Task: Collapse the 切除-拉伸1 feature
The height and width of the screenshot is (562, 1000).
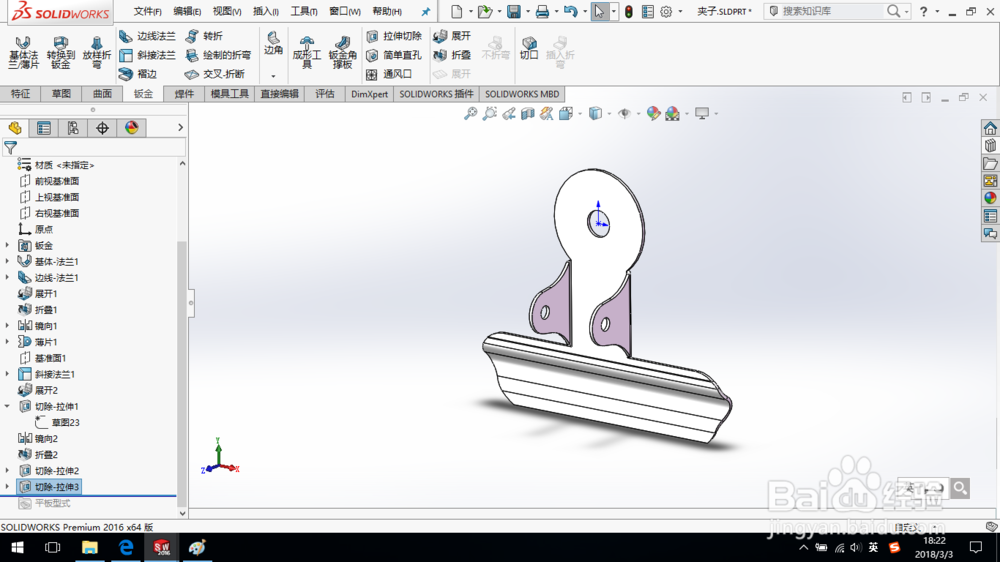Action: click(x=7, y=406)
